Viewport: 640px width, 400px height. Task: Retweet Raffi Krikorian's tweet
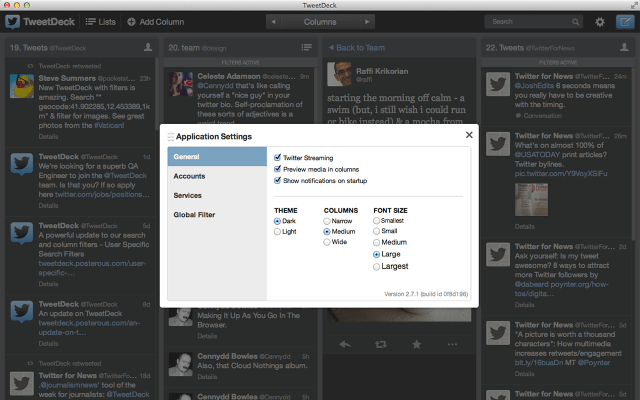coord(380,344)
